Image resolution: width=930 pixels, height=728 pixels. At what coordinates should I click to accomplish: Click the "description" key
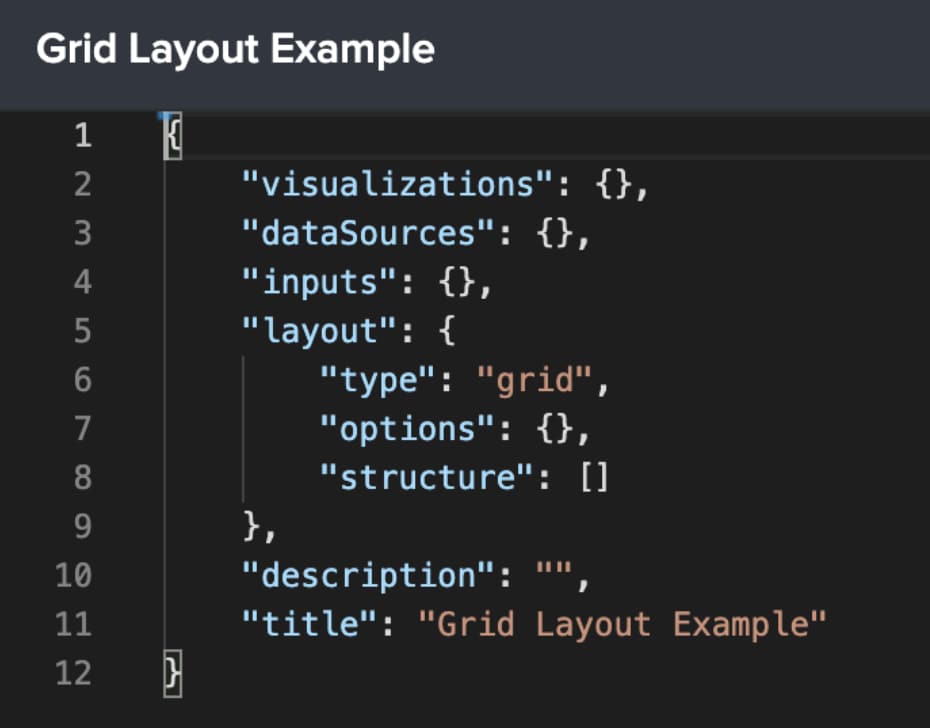click(x=368, y=576)
